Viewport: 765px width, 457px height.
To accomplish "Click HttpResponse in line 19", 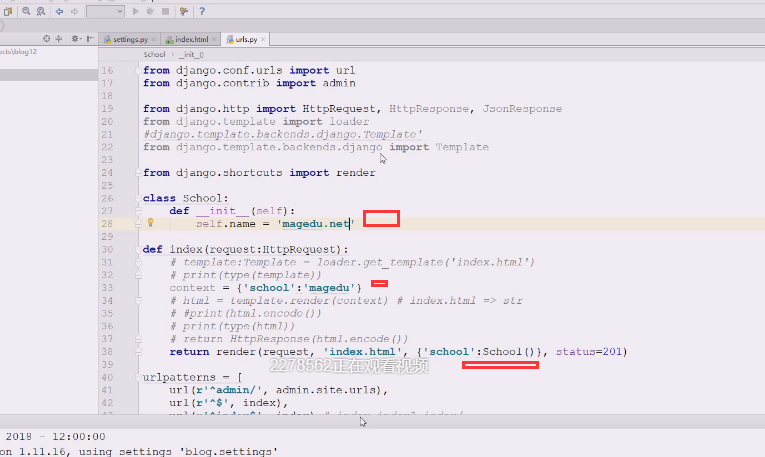I will point(429,109).
